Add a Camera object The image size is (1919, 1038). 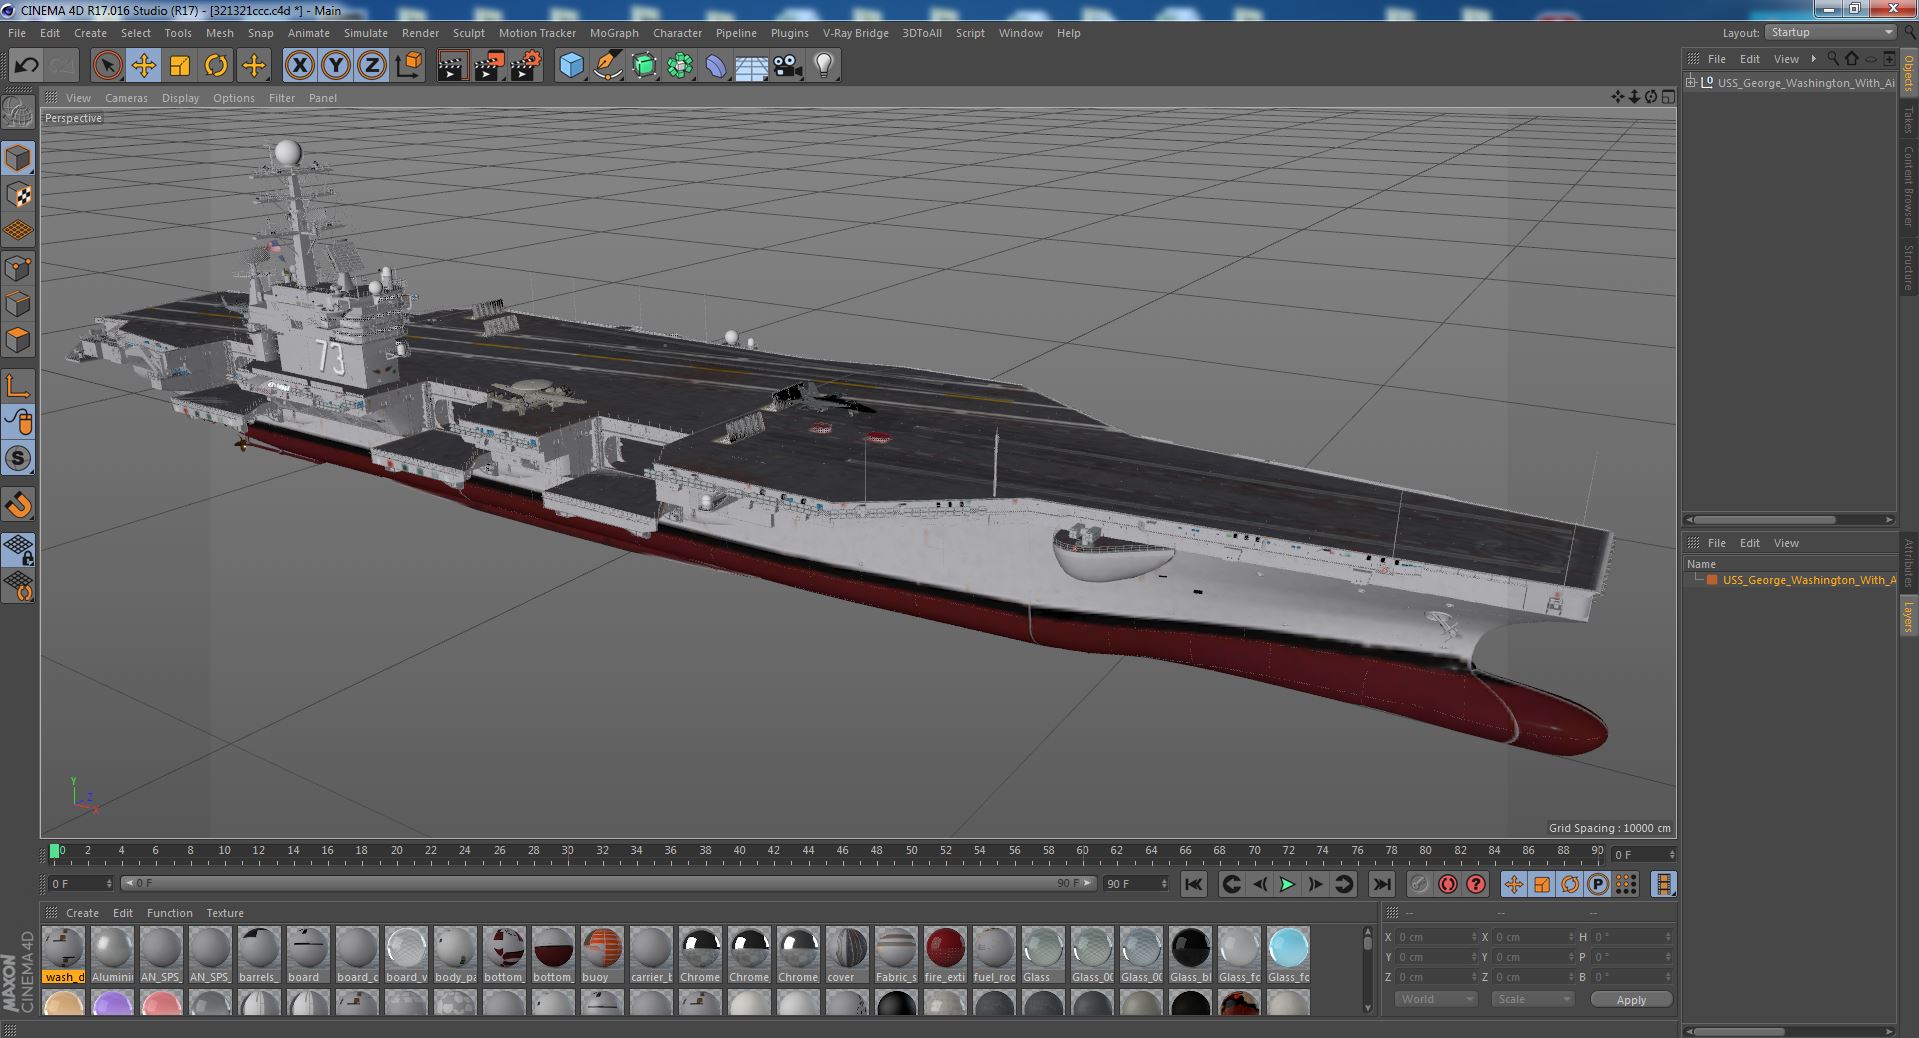[x=788, y=66]
